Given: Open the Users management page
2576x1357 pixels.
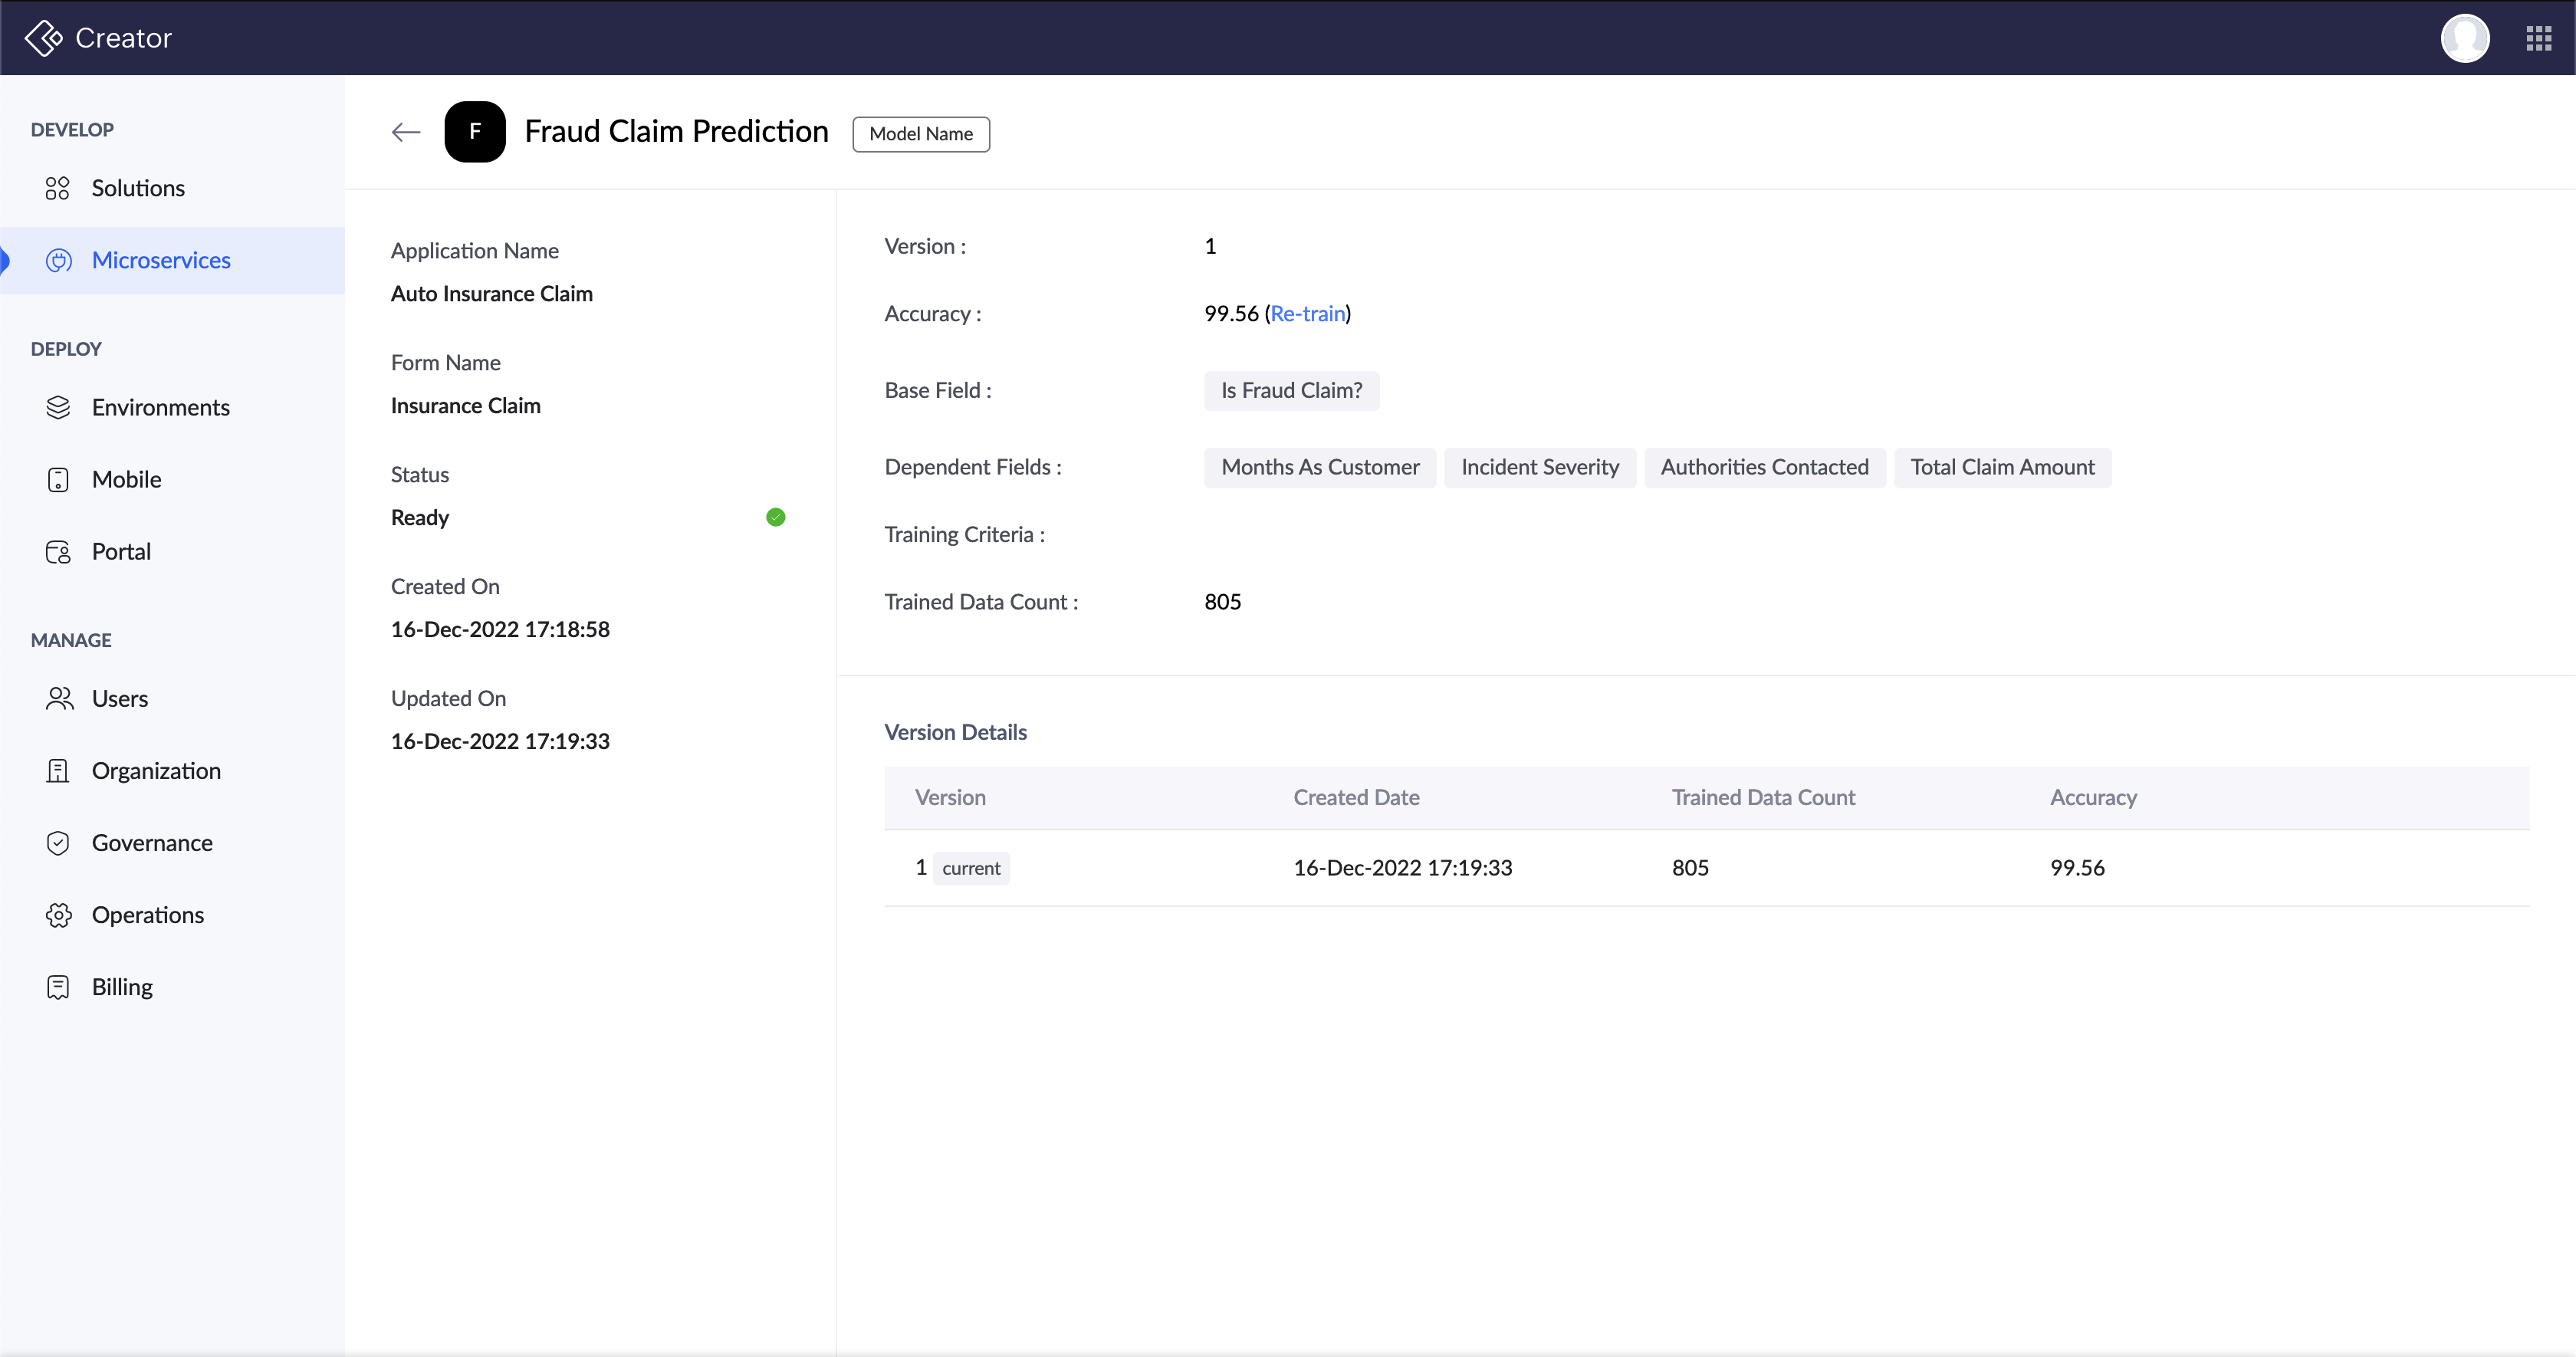Looking at the screenshot, I should click(x=119, y=699).
